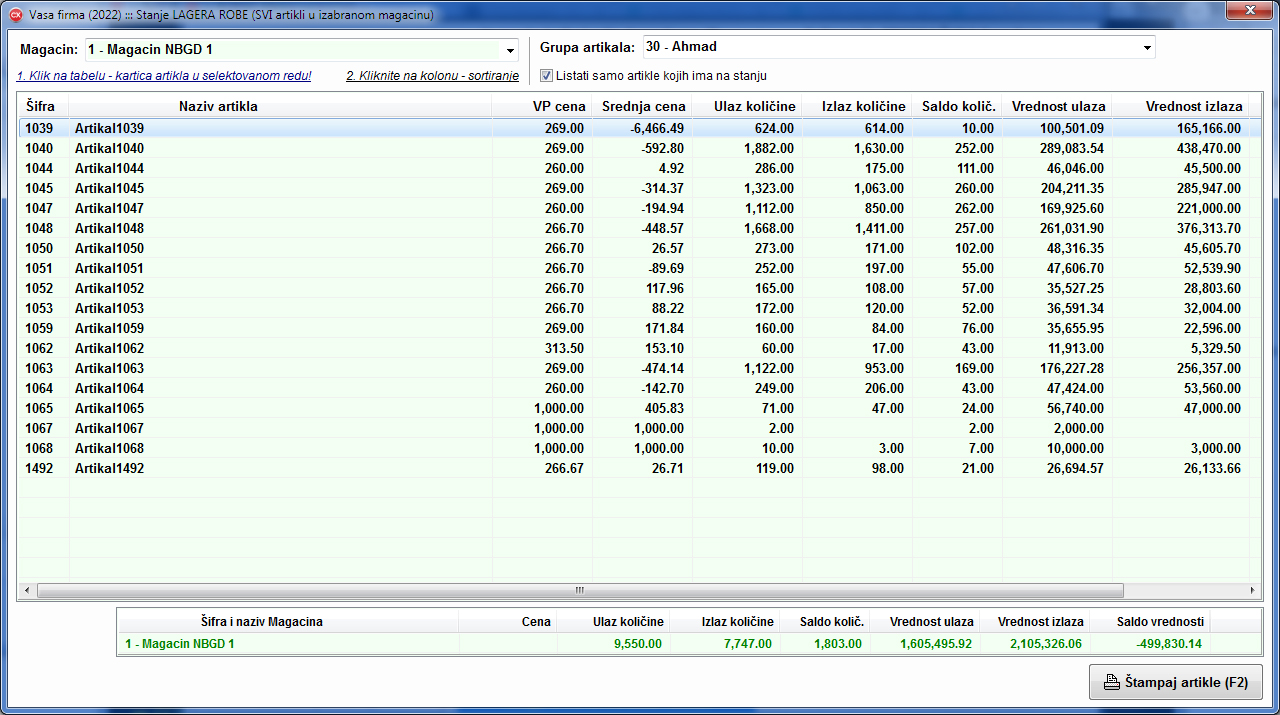Select the Artikal1067 name cell
The image size is (1280, 715).
[280, 428]
